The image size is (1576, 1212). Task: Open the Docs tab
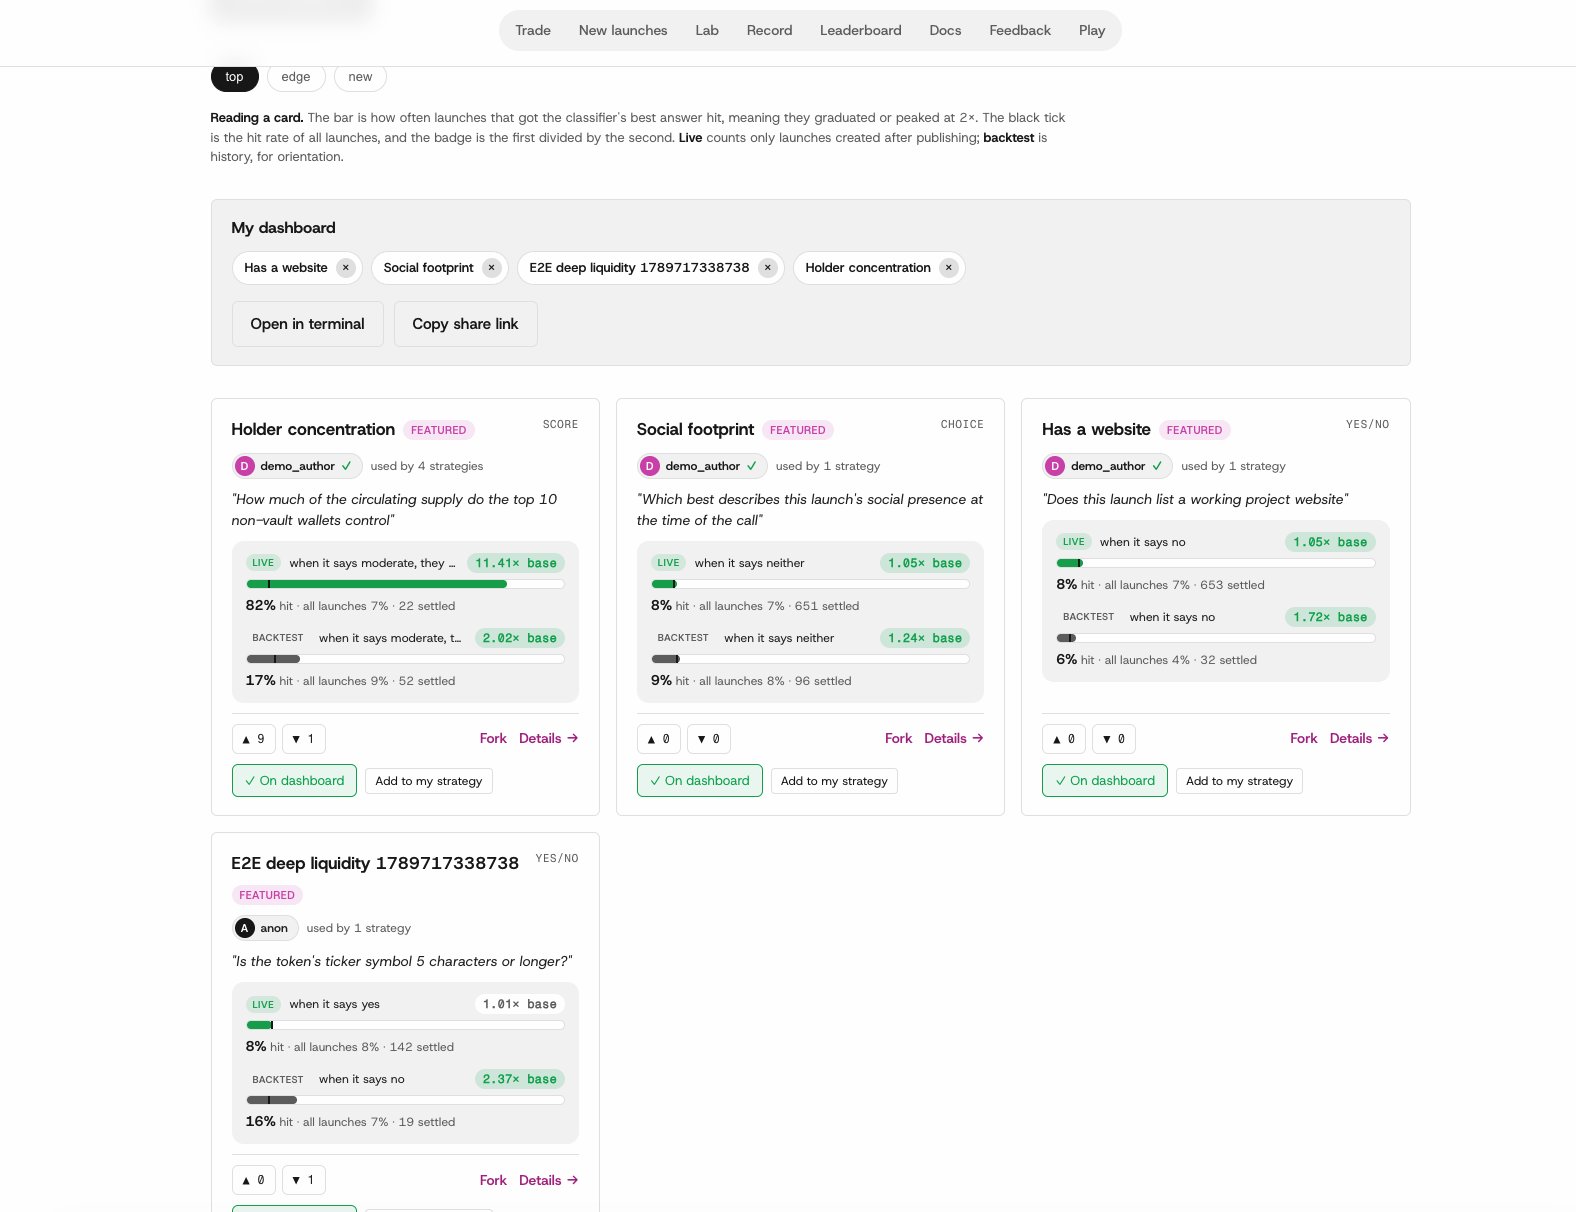(945, 31)
